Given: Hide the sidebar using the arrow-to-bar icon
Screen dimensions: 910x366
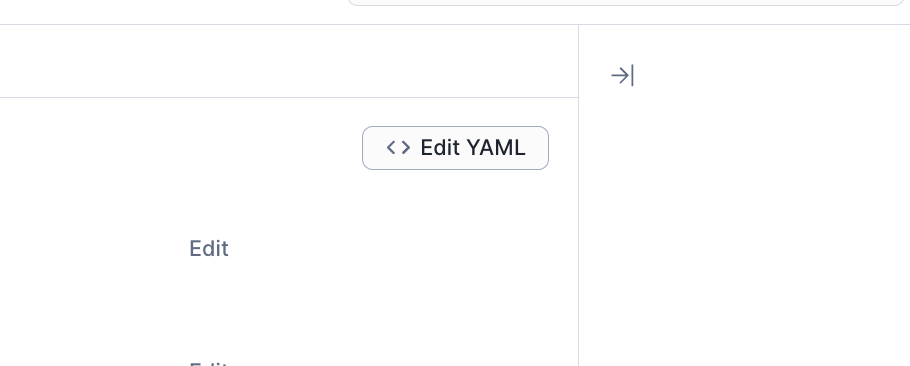Looking at the screenshot, I should (x=622, y=75).
